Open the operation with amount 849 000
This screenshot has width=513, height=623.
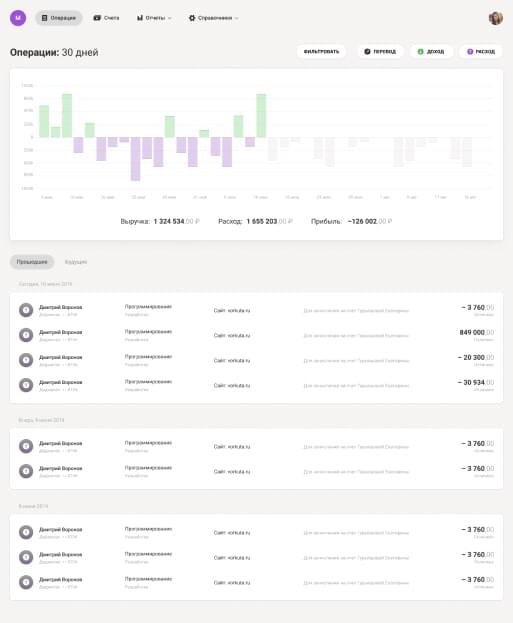pos(256,335)
